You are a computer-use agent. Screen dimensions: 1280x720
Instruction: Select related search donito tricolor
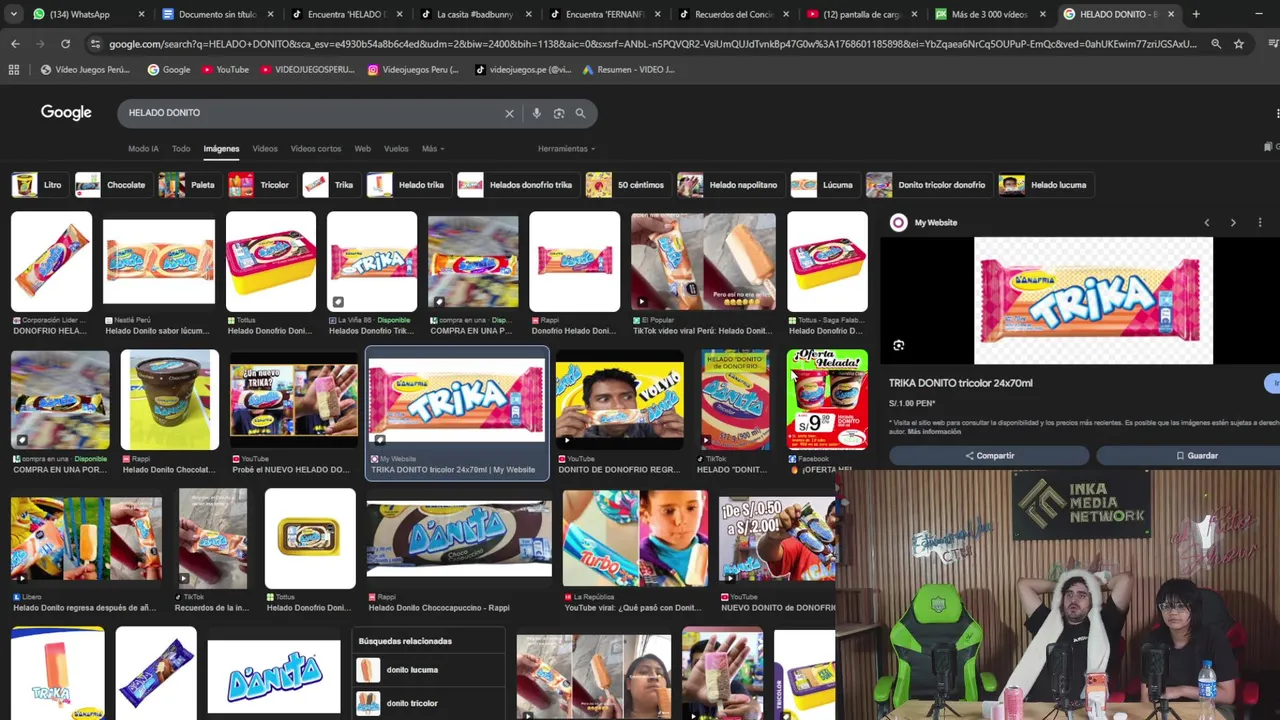(430, 703)
